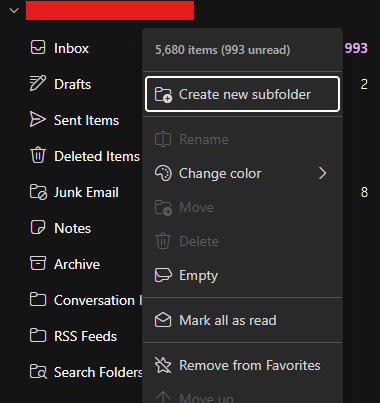
Task: Open the Deleted Items folder
Action: click(97, 156)
